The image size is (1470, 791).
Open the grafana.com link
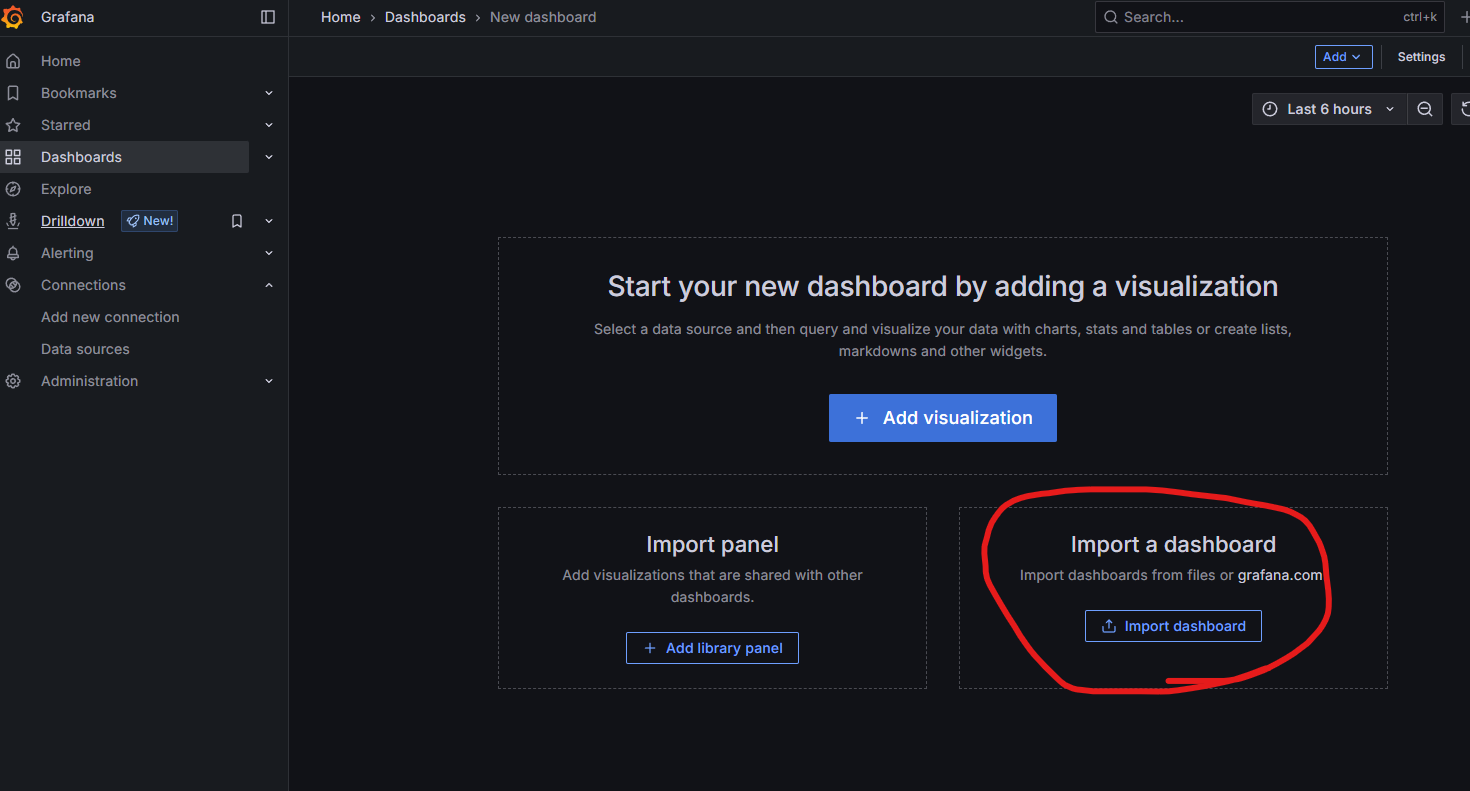pyautogui.click(x=1280, y=575)
